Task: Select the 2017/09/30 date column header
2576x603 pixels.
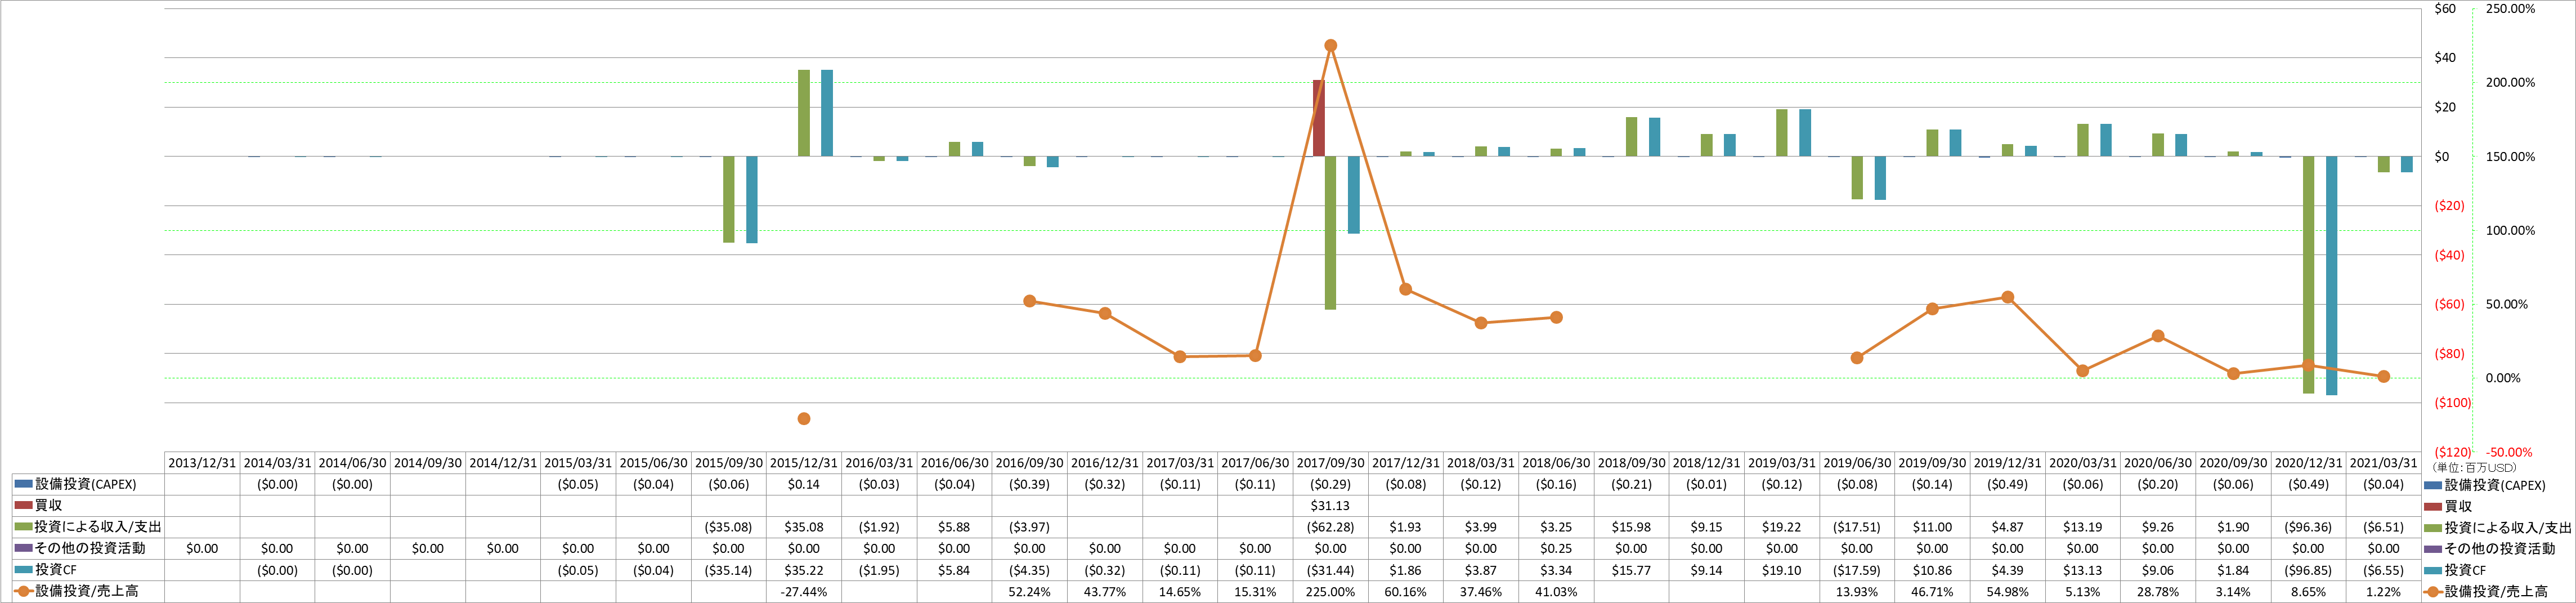Action: click(x=1330, y=463)
